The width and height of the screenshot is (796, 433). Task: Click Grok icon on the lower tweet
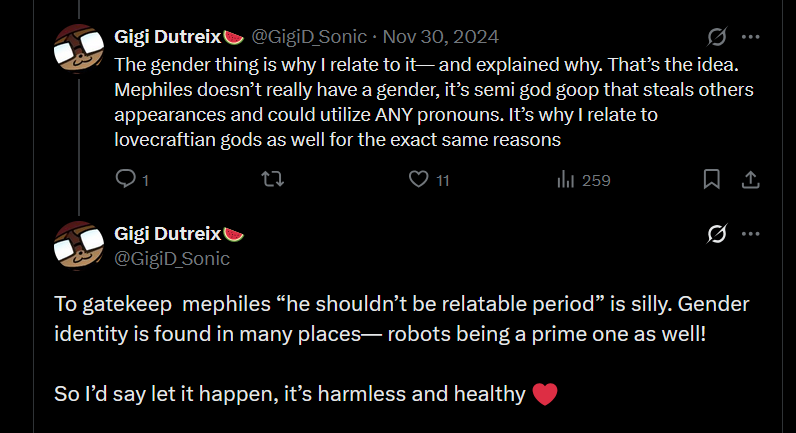[716, 234]
